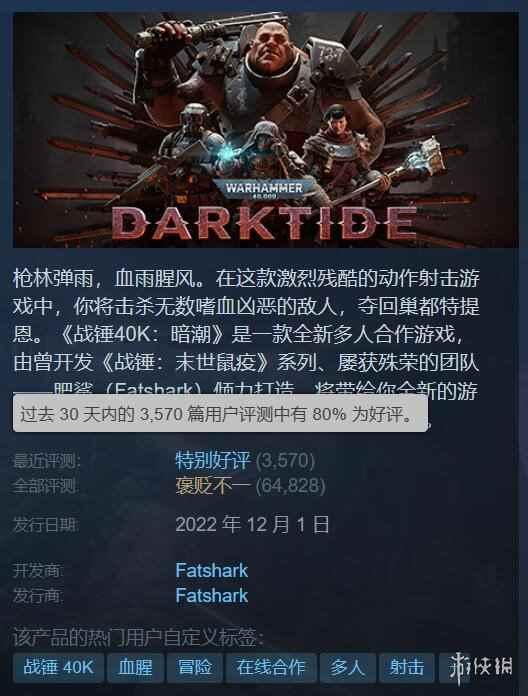The image size is (528, 696).
Task: Open the 褒贬不一 all reviews link
Action: (213, 486)
